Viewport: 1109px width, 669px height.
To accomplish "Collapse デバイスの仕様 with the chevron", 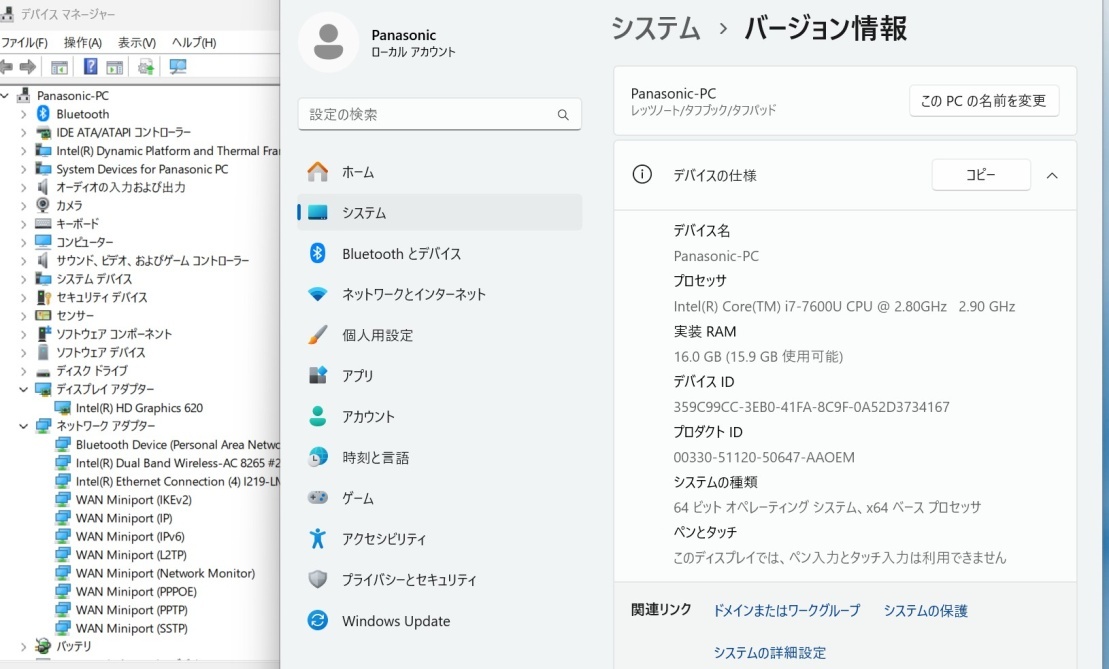I will 1051,175.
